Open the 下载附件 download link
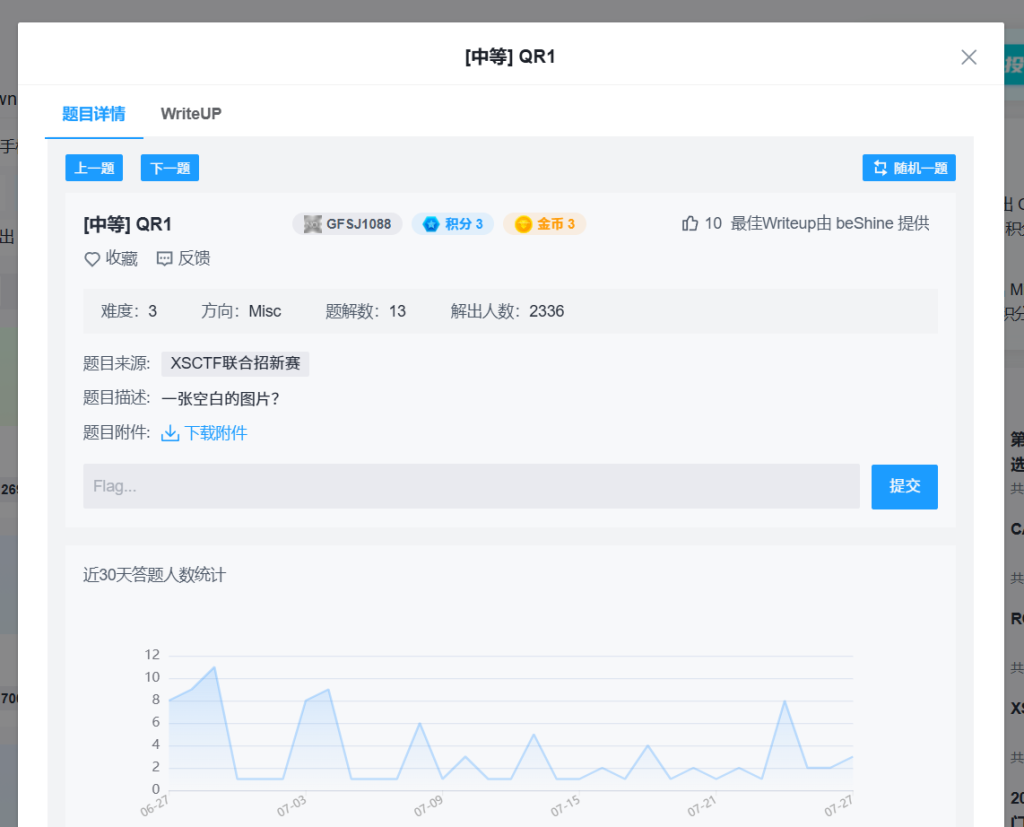Image resolution: width=1024 pixels, height=827 pixels. click(x=215, y=433)
